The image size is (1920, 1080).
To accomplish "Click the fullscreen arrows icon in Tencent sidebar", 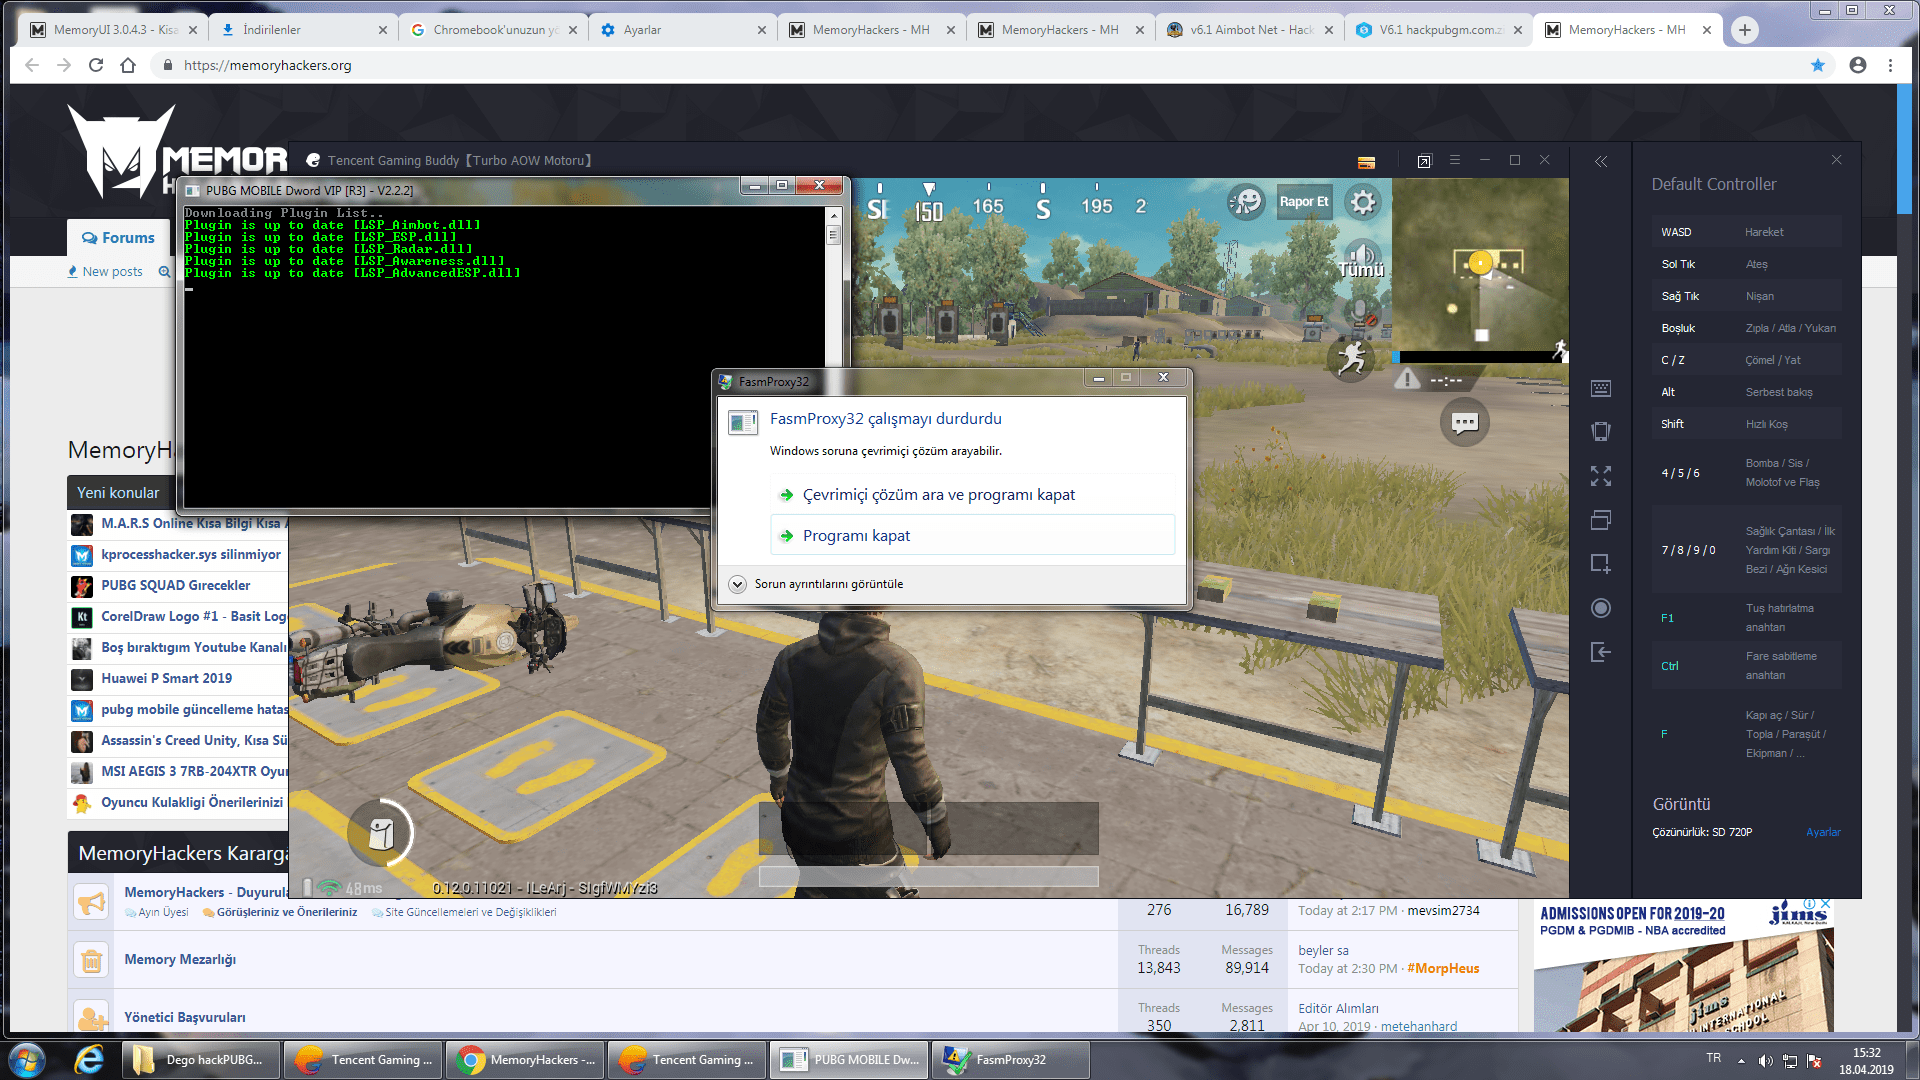I will point(1601,476).
